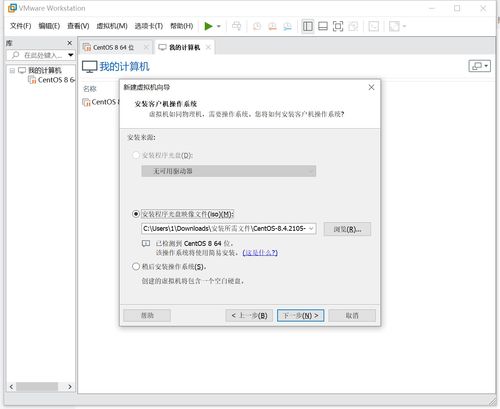Select the 安装程序光盘(D) radio button
This screenshot has width=500, height=409.
pos(136,155)
